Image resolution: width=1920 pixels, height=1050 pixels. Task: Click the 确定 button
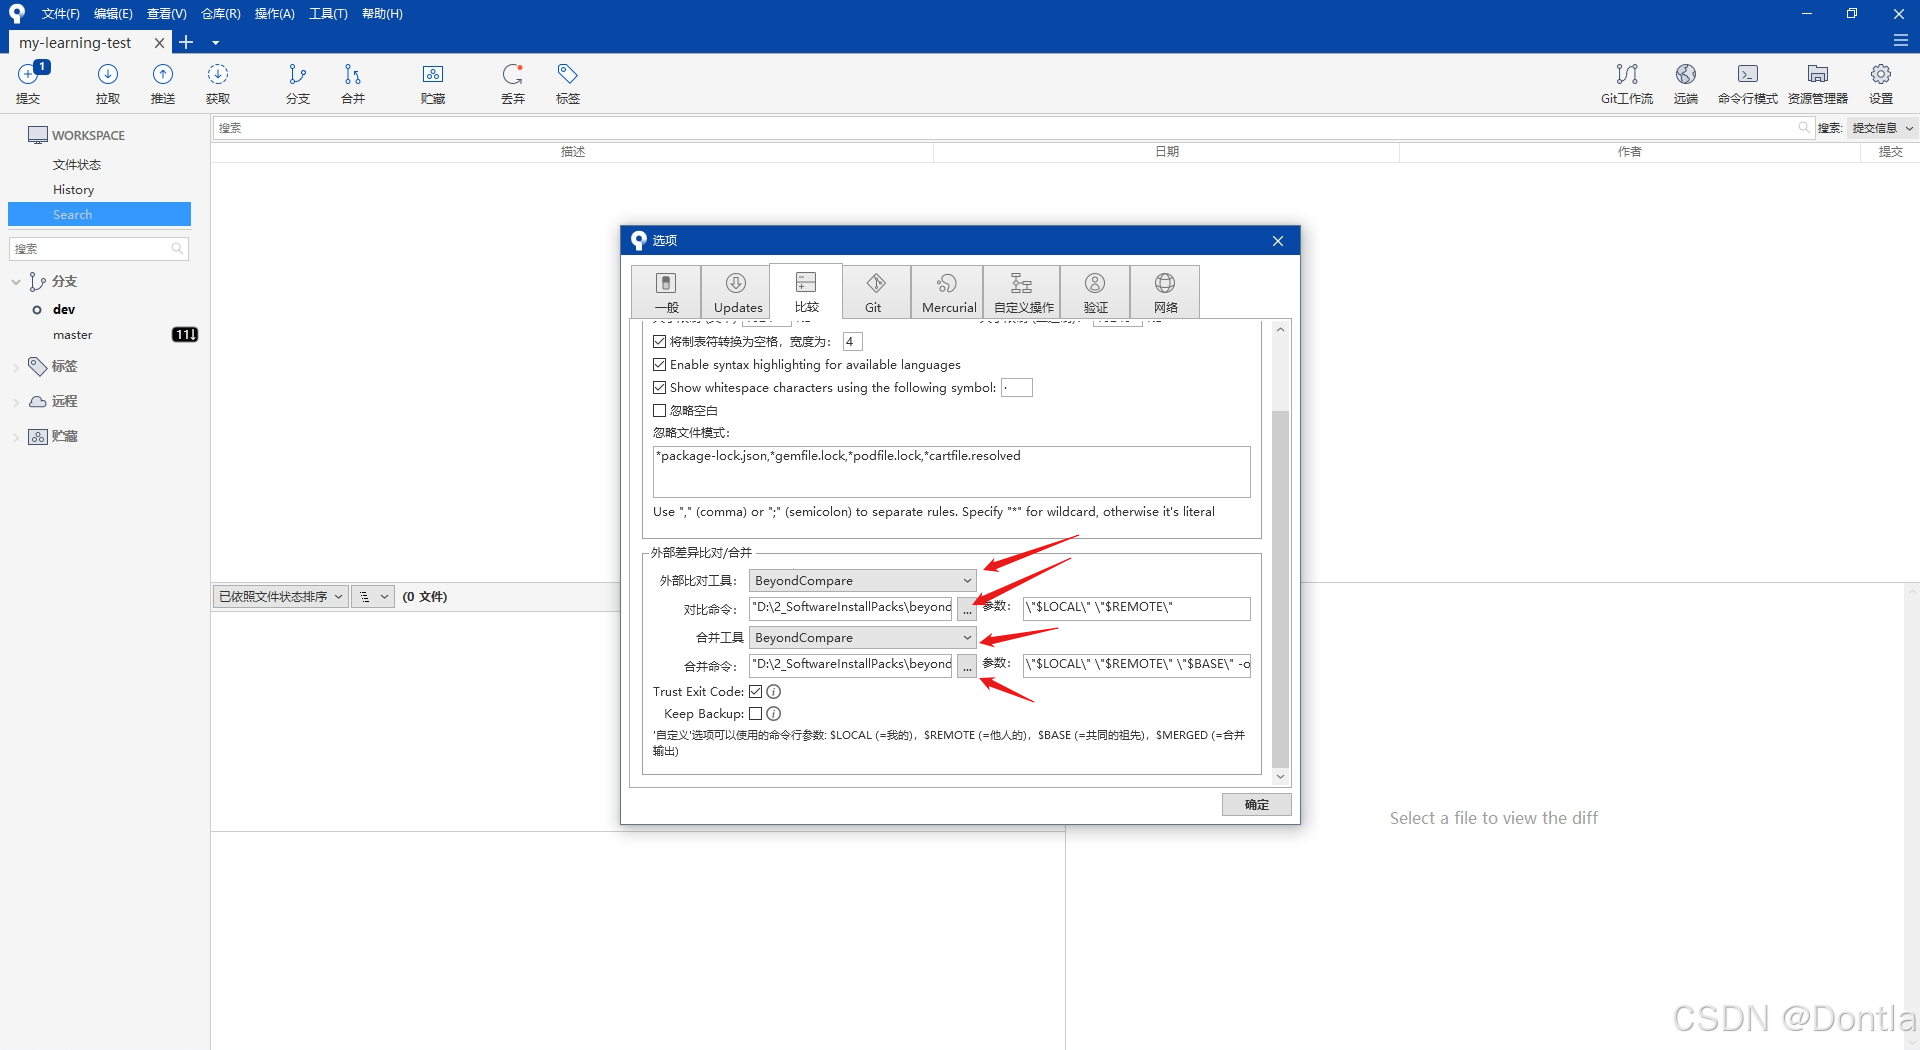[x=1256, y=805]
